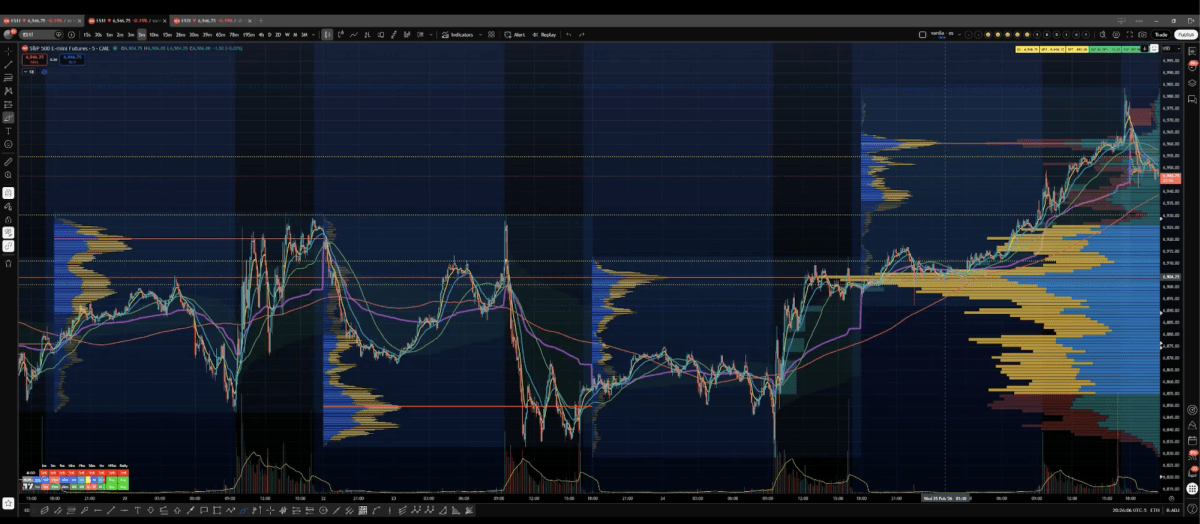Select the Text tool in left toolbar
Screen dimensions: 1200x524
(8, 131)
